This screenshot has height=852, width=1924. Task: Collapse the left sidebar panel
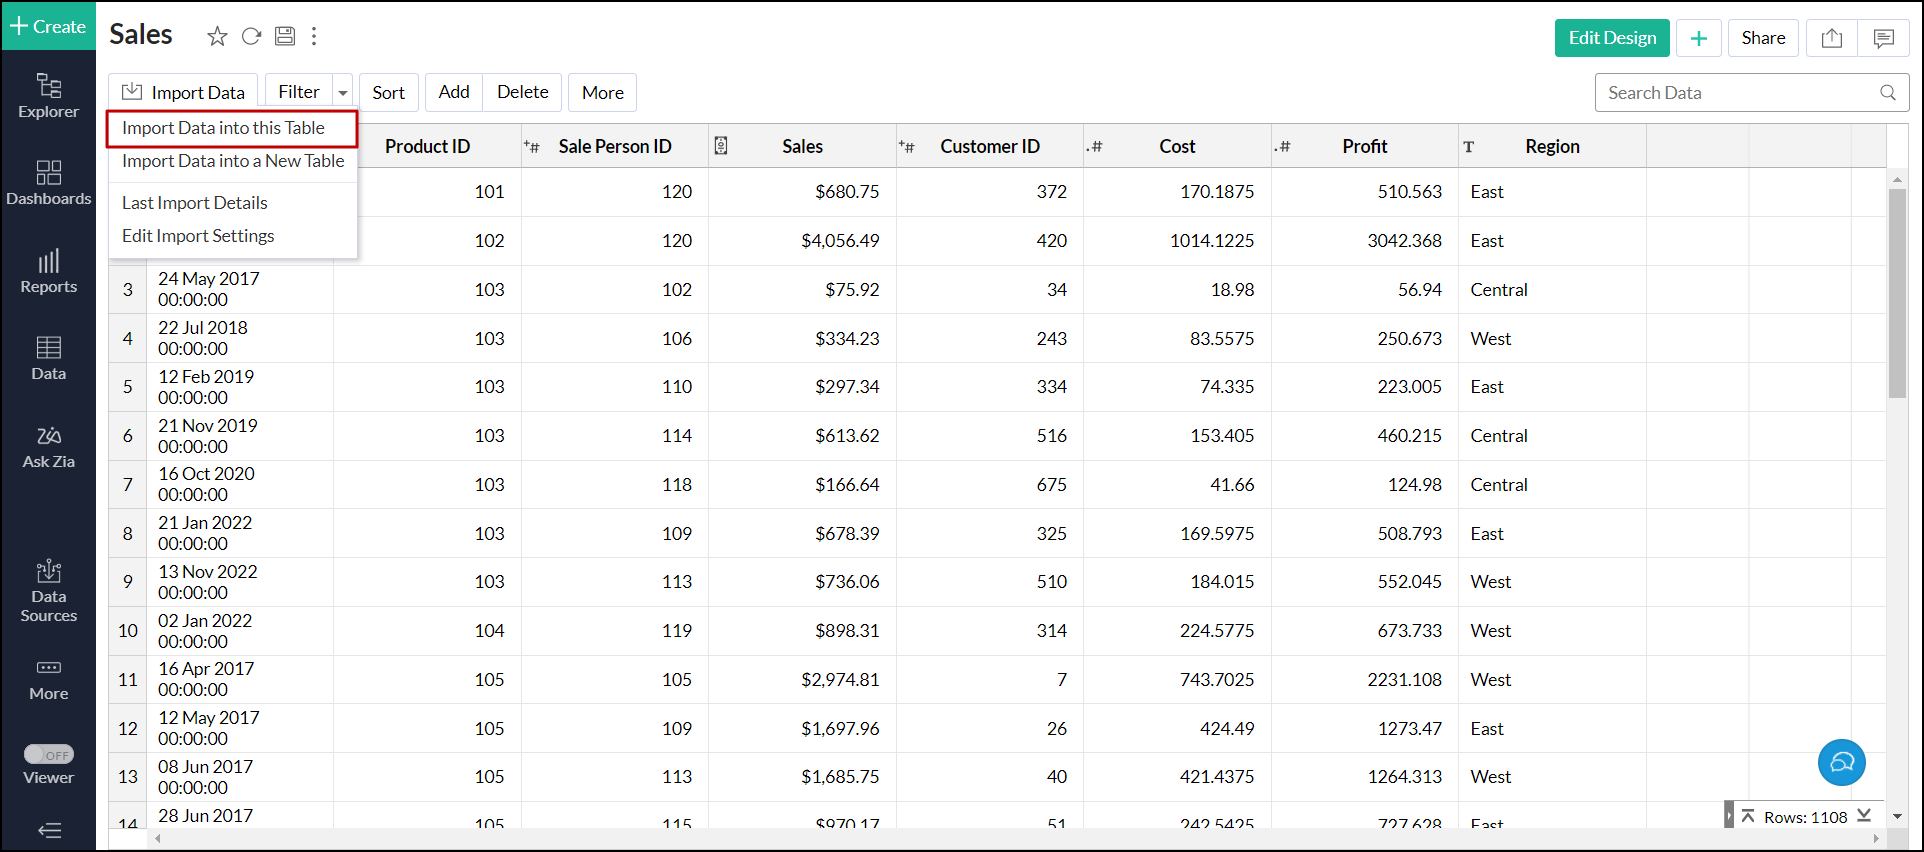point(49,830)
